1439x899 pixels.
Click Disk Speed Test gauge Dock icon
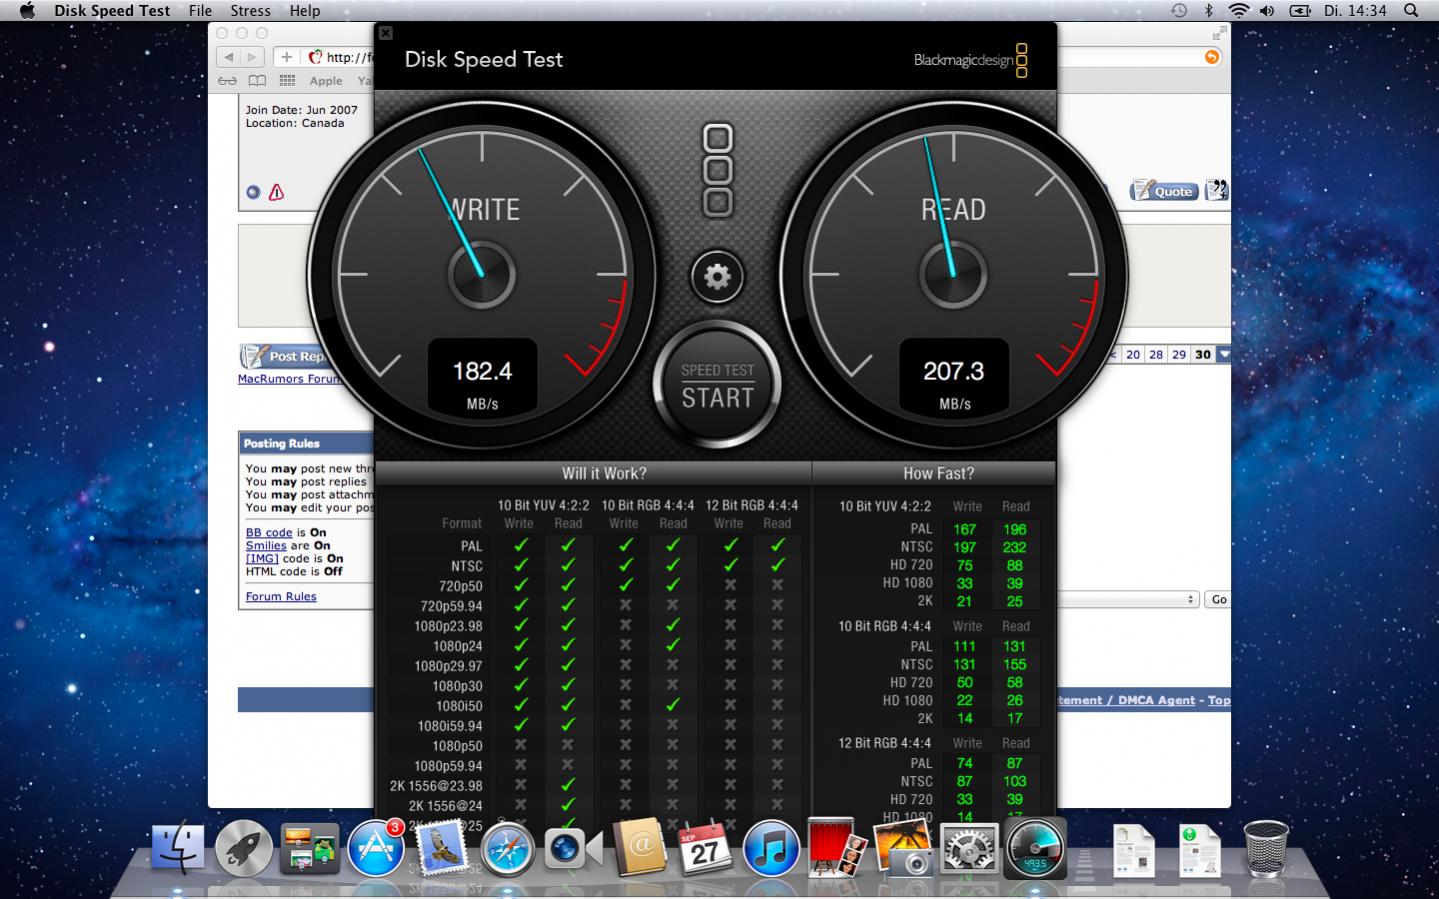click(1035, 849)
